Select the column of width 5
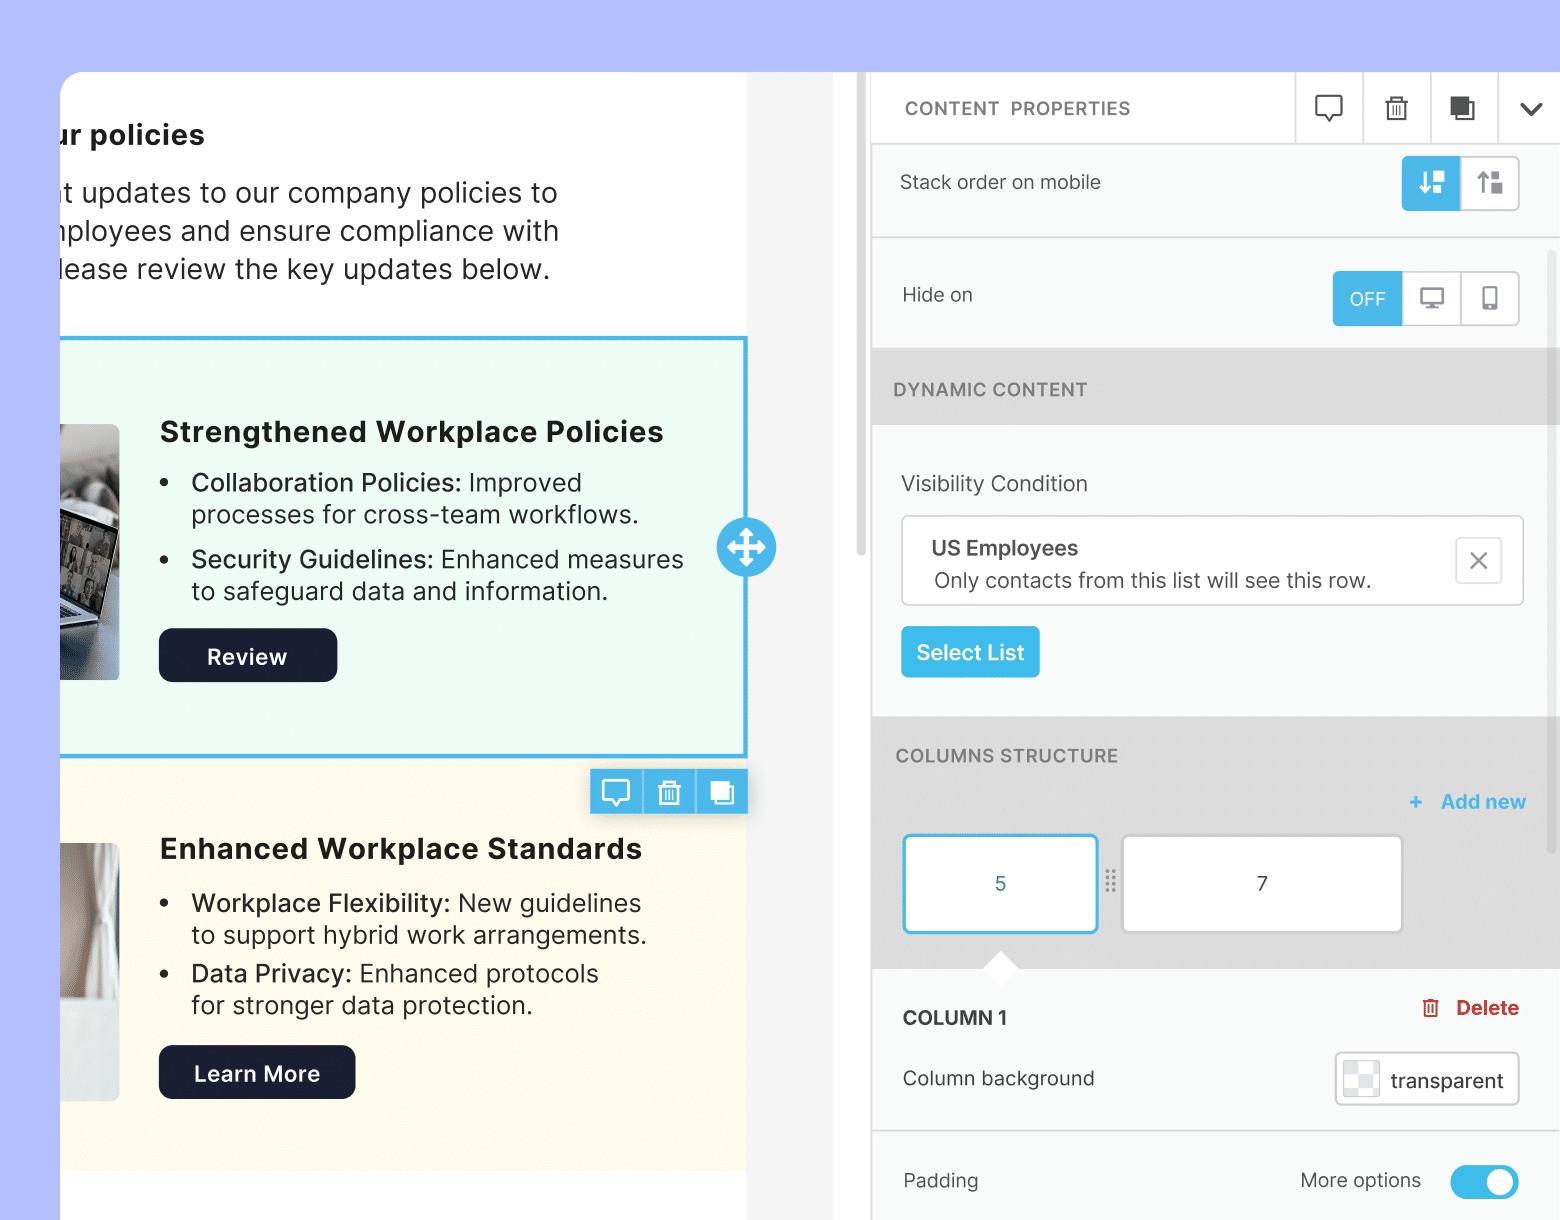 coord(1000,884)
